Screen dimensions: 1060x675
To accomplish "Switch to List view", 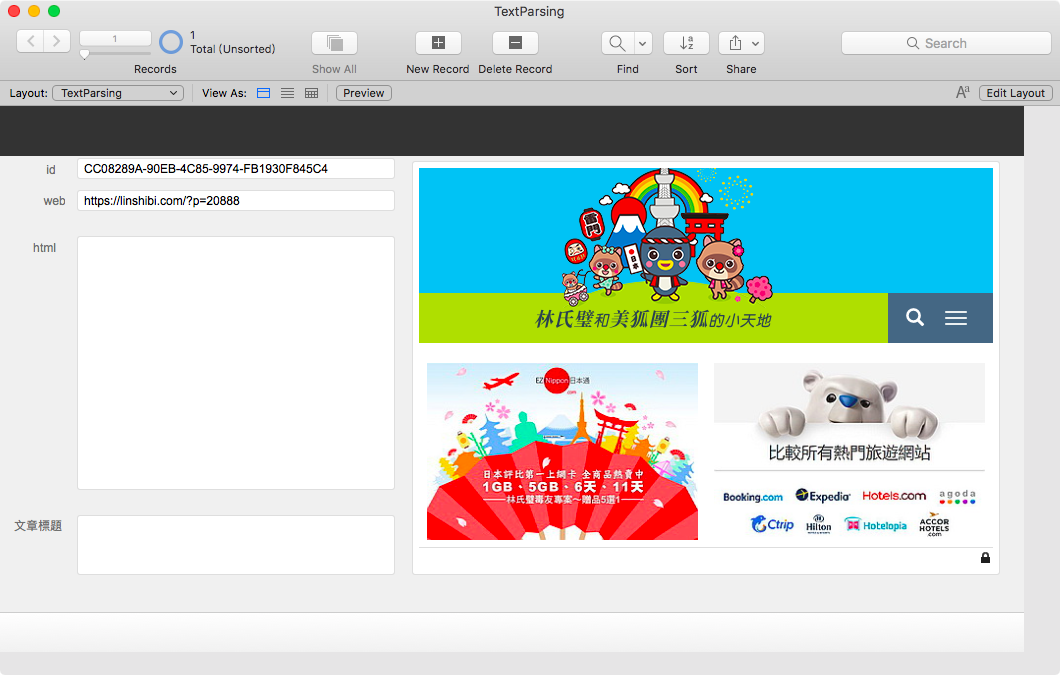I will pos(287,93).
